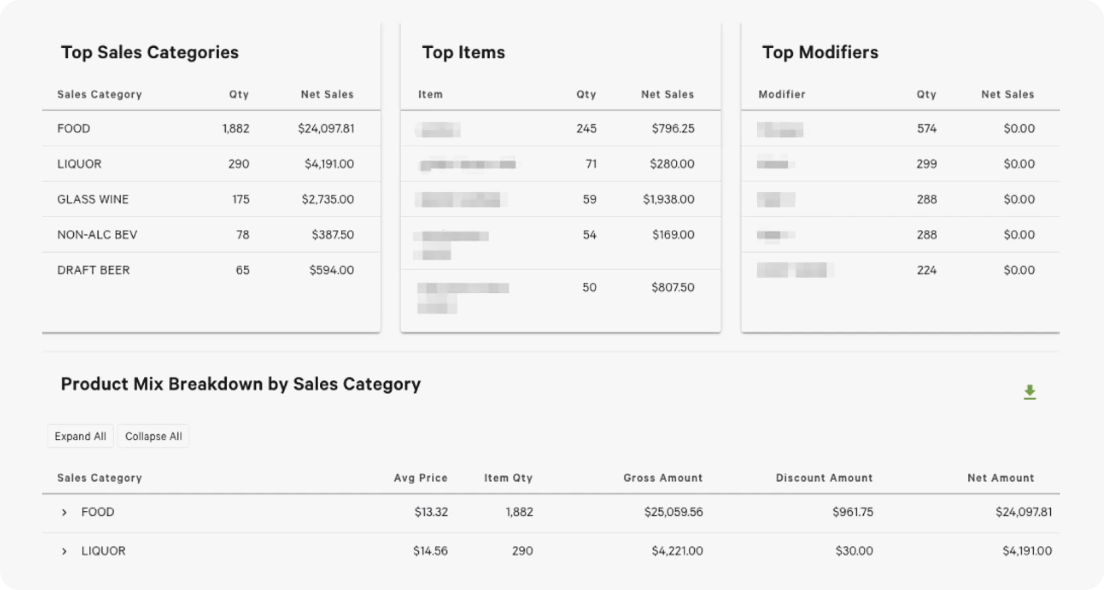Sort breakdown table by Item Qty header

point(508,478)
